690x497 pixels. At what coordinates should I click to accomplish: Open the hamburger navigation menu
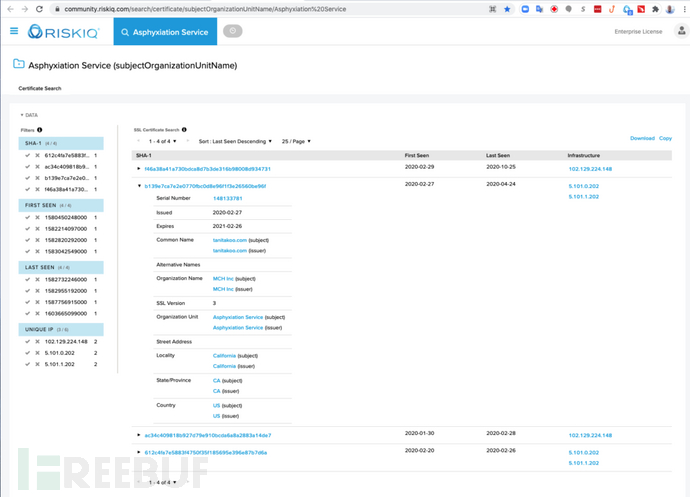click(x=14, y=31)
